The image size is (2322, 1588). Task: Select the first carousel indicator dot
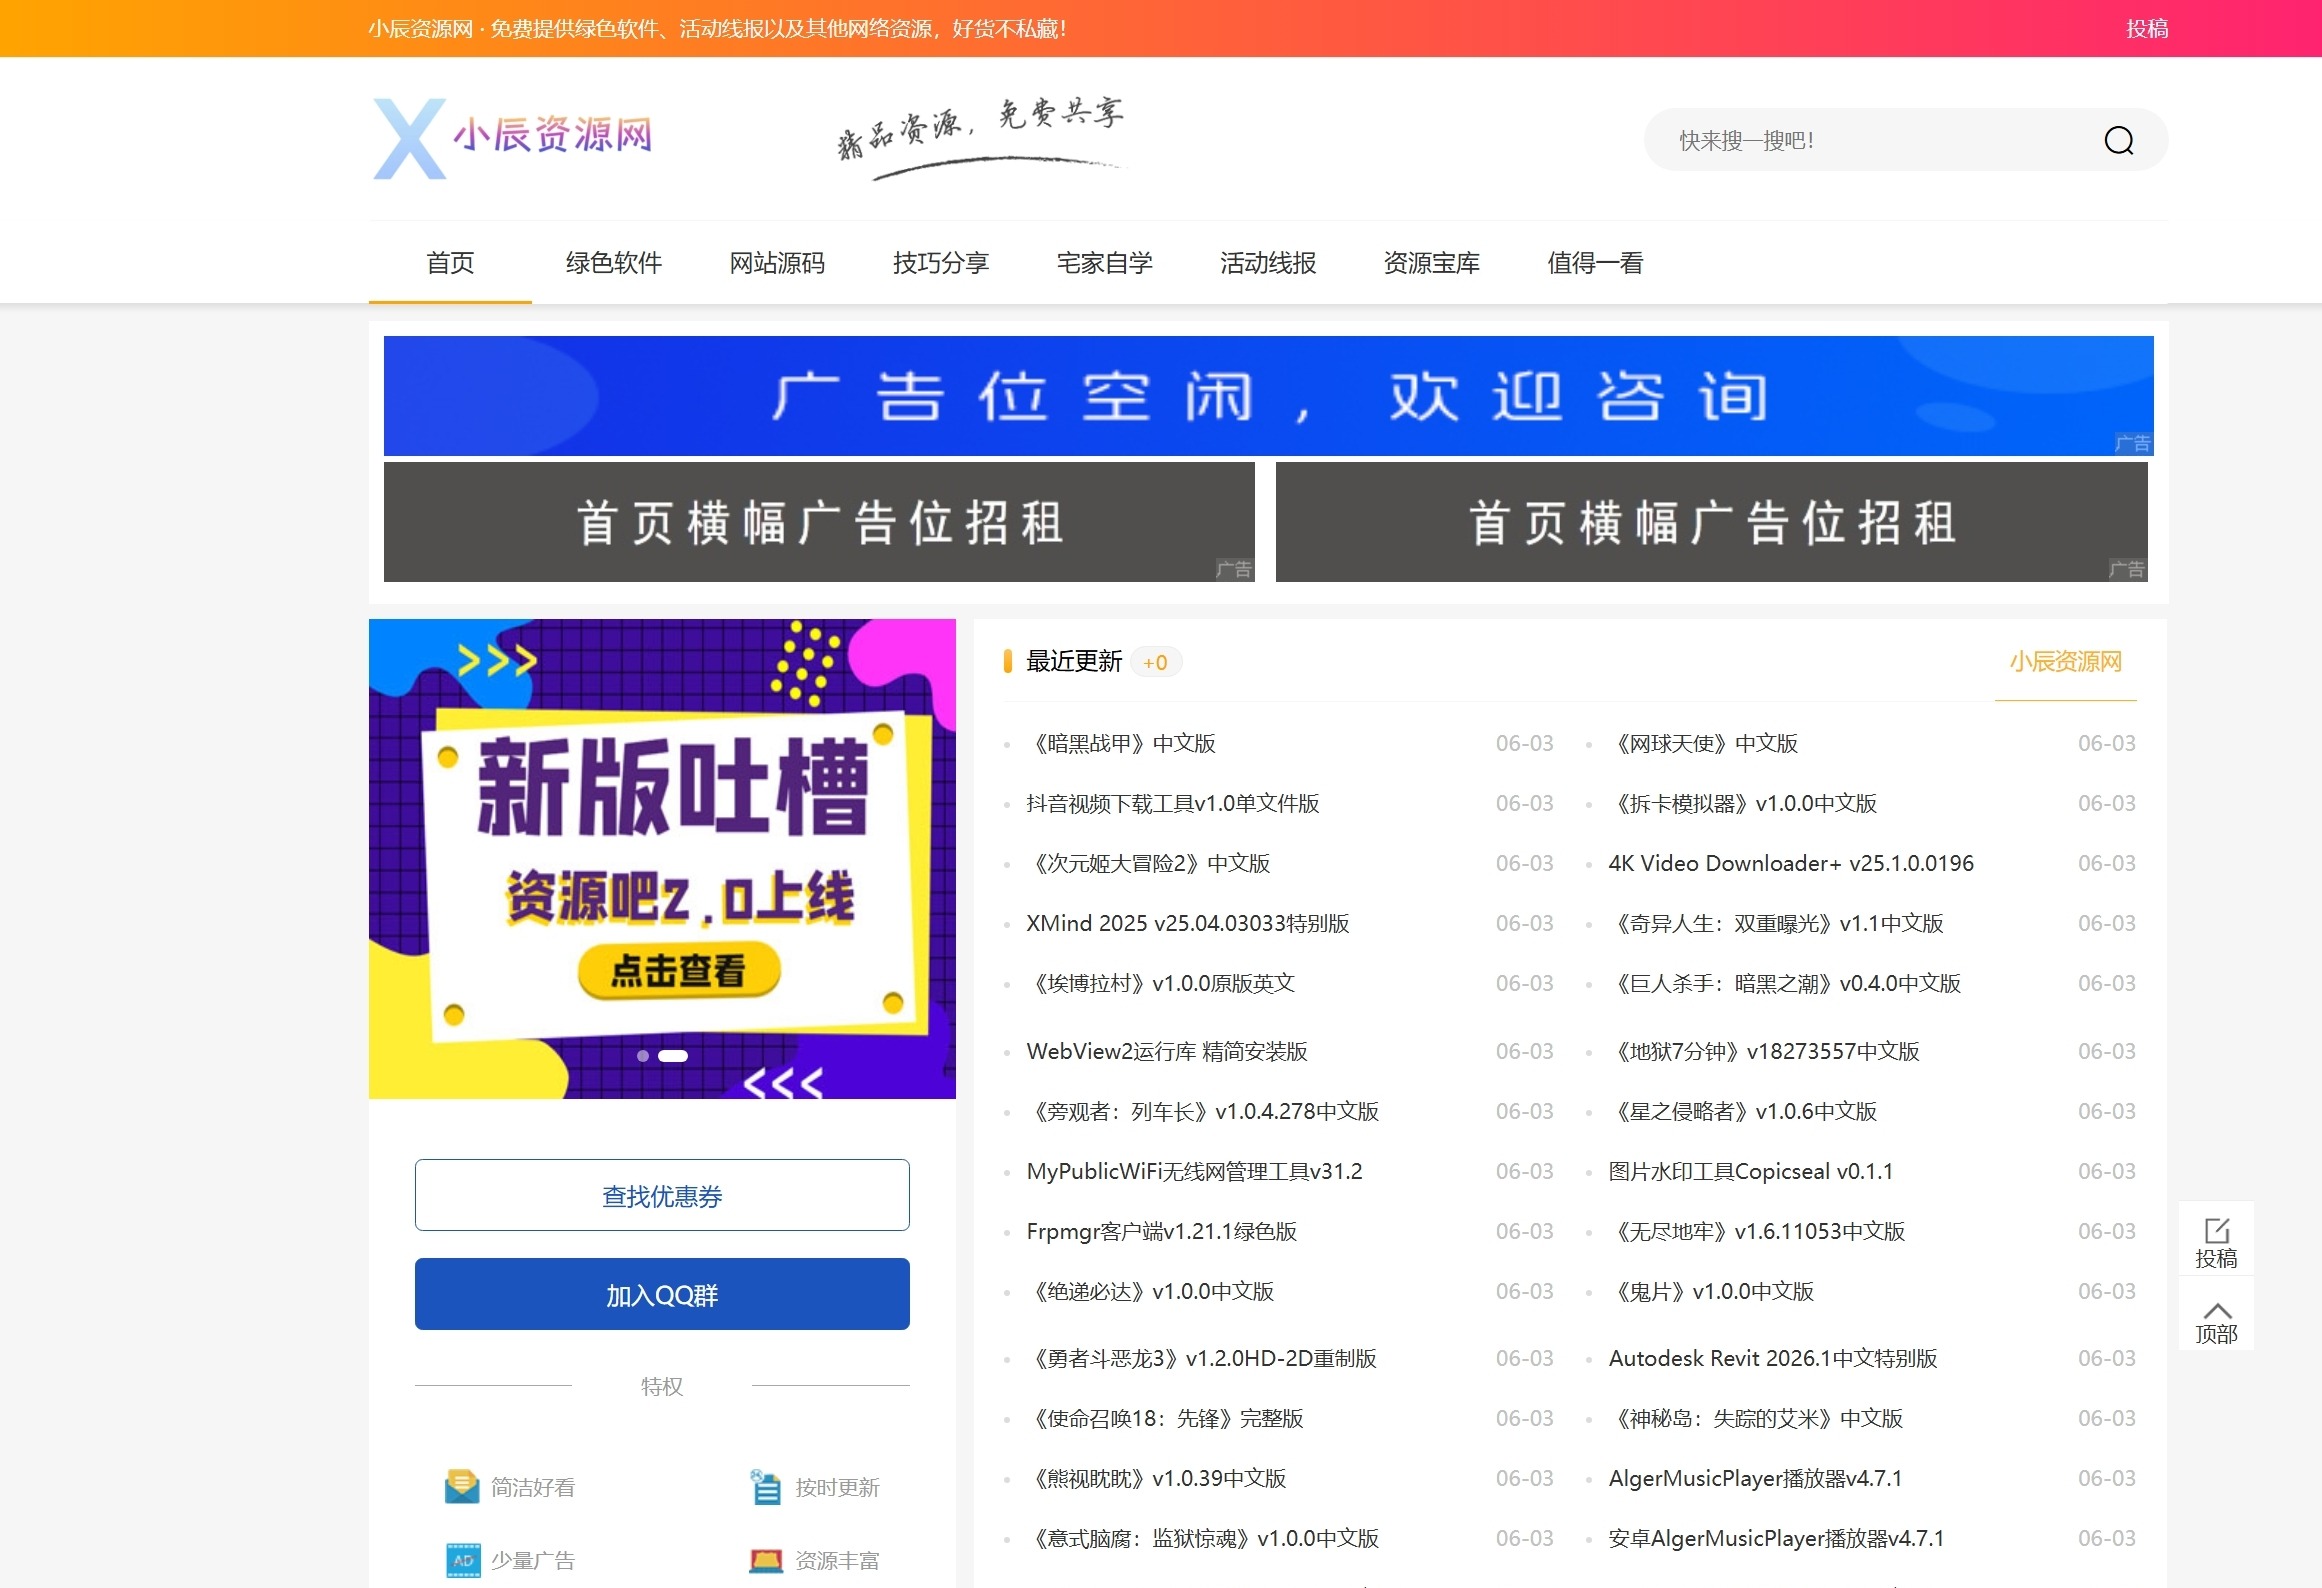pyautogui.click(x=643, y=1056)
